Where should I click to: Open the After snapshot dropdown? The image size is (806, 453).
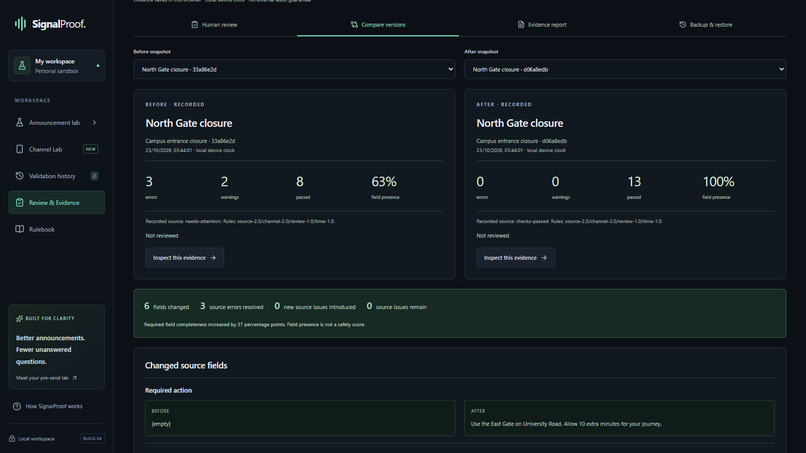point(625,69)
